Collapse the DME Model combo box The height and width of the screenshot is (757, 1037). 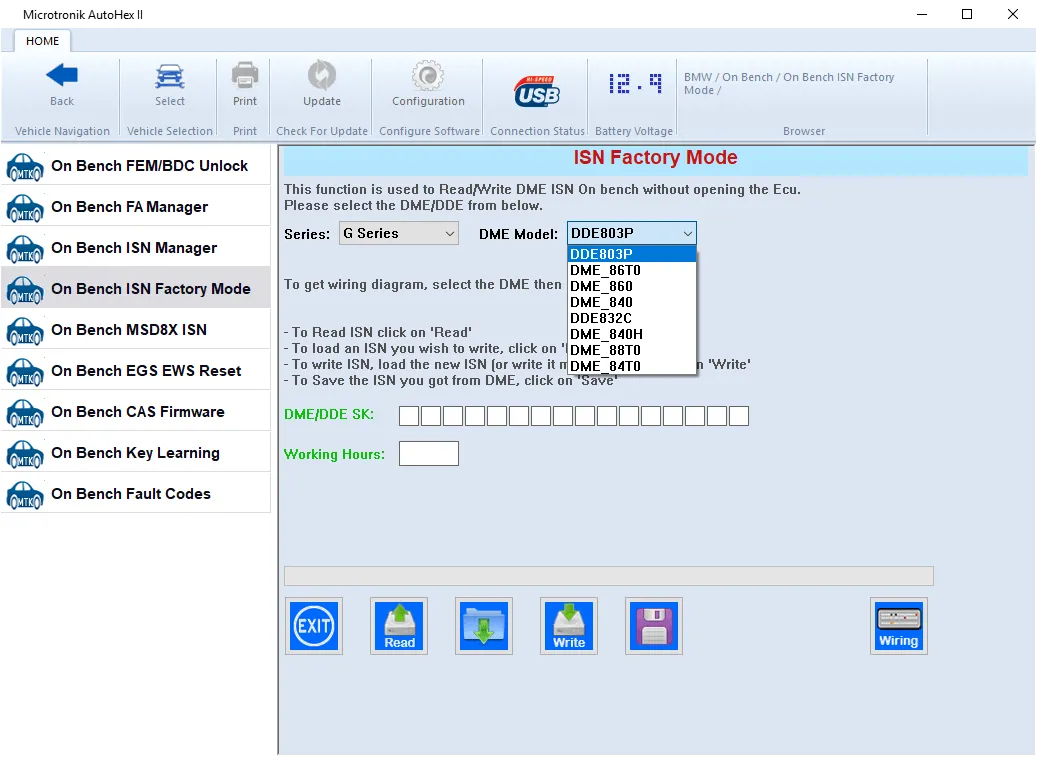(x=632, y=233)
